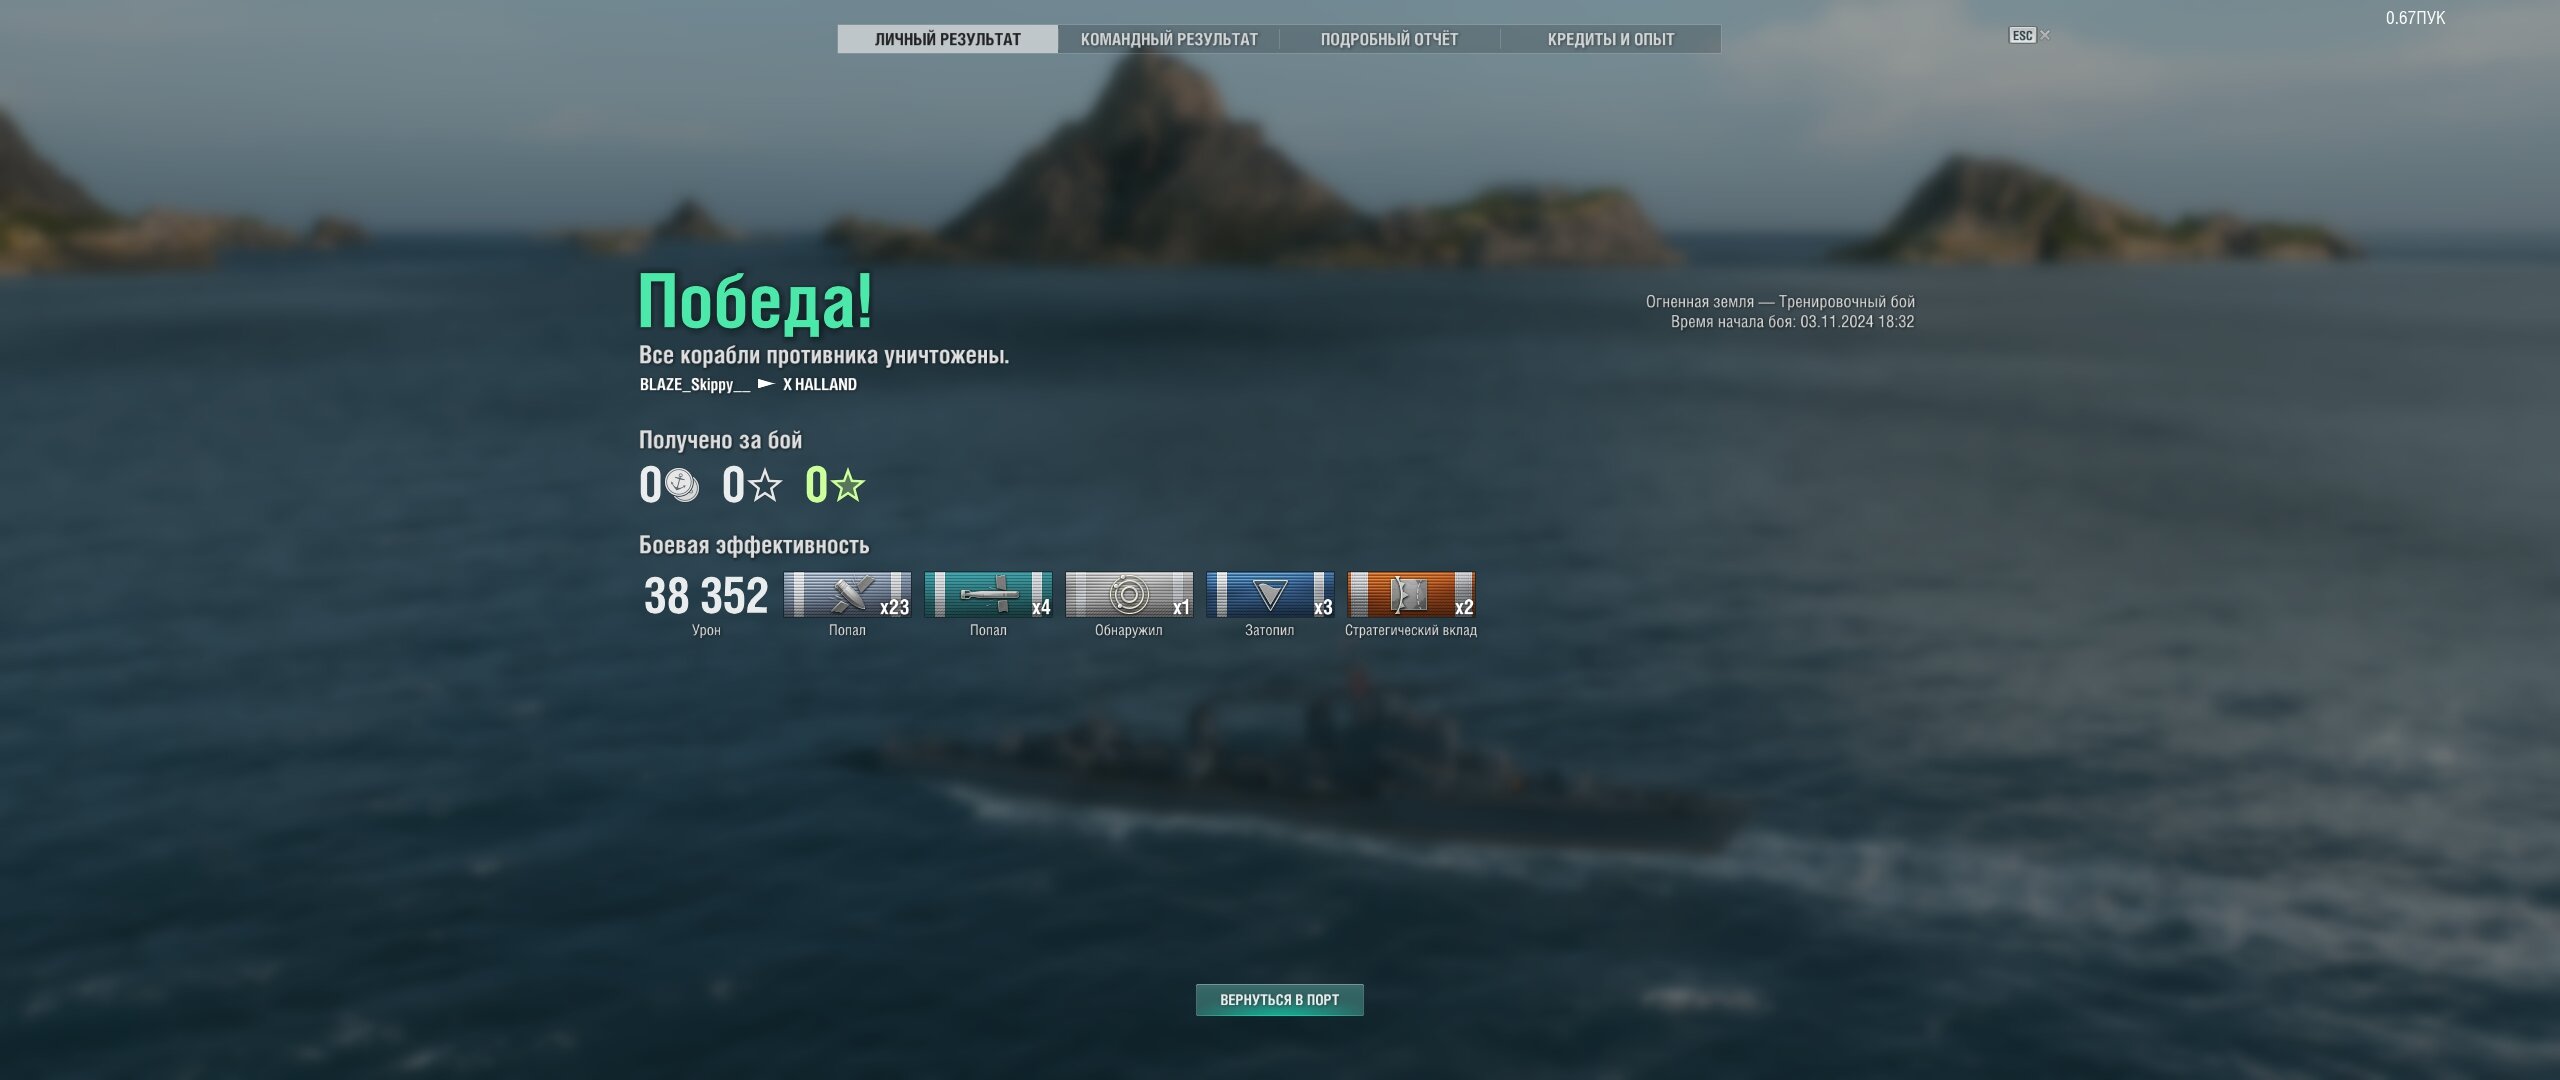Click the main battery hits ribbon x23
This screenshot has width=2560, height=1080.
847,595
